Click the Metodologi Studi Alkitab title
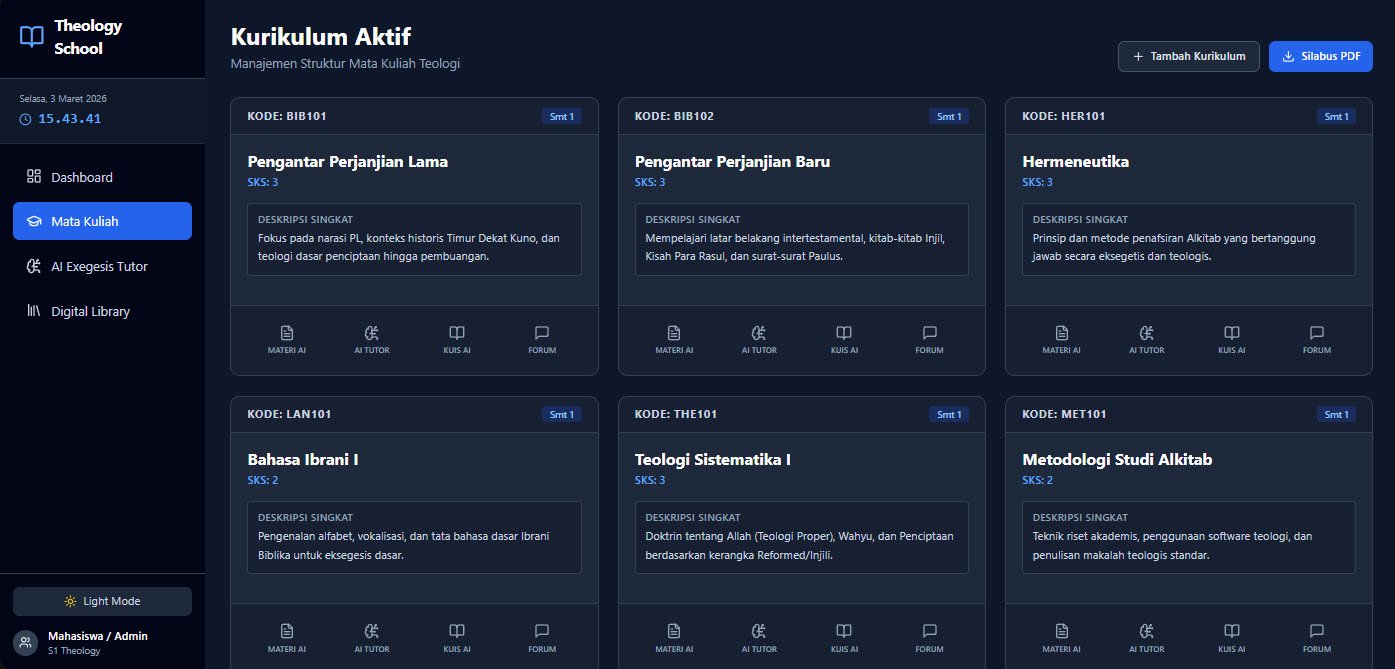 [1117, 460]
